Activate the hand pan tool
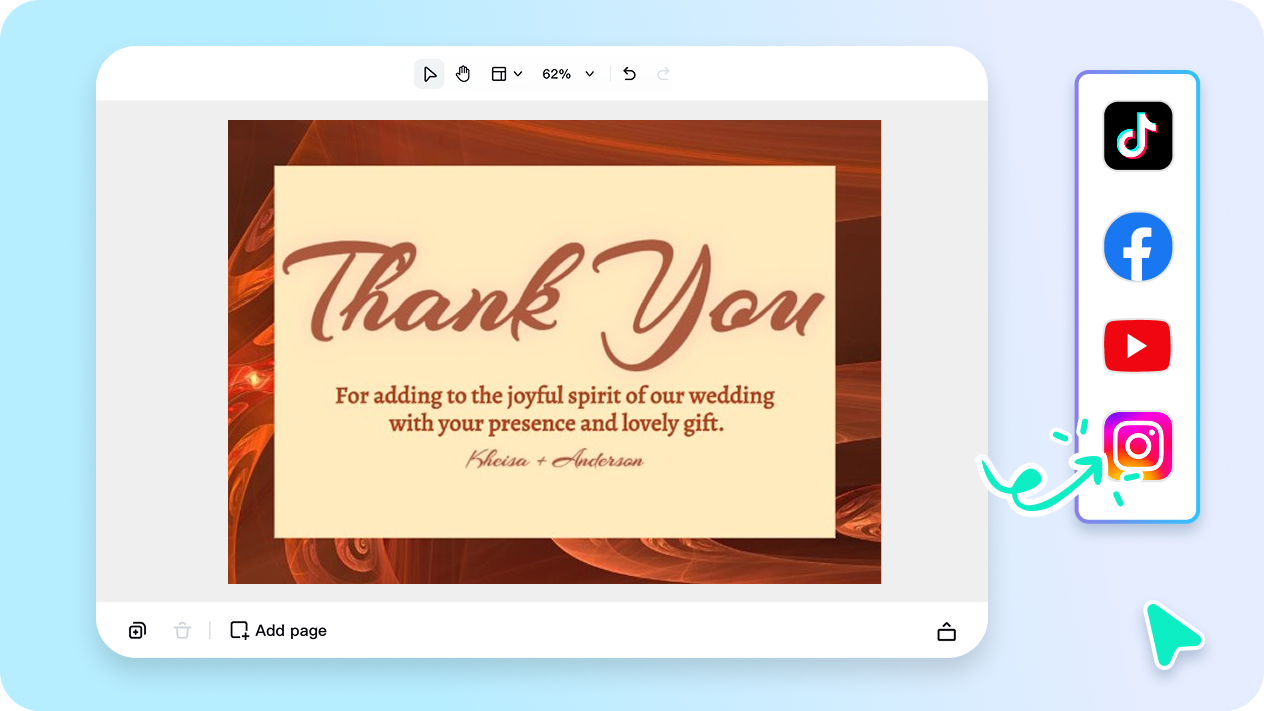The width and height of the screenshot is (1264, 711). coord(463,73)
